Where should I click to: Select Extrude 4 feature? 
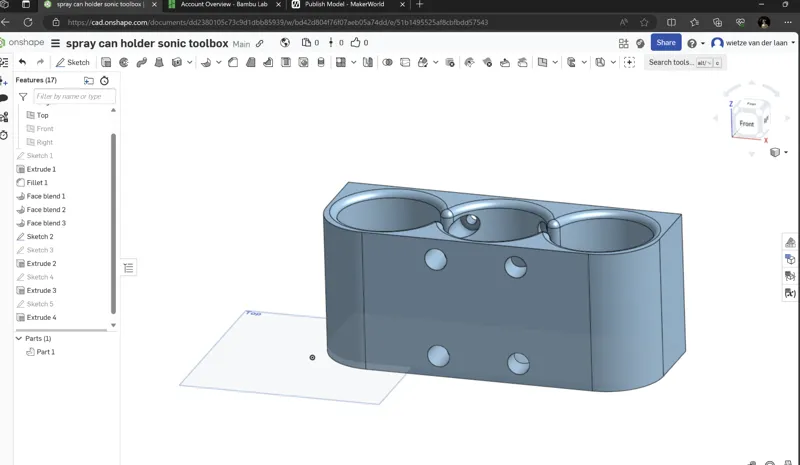point(41,317)
